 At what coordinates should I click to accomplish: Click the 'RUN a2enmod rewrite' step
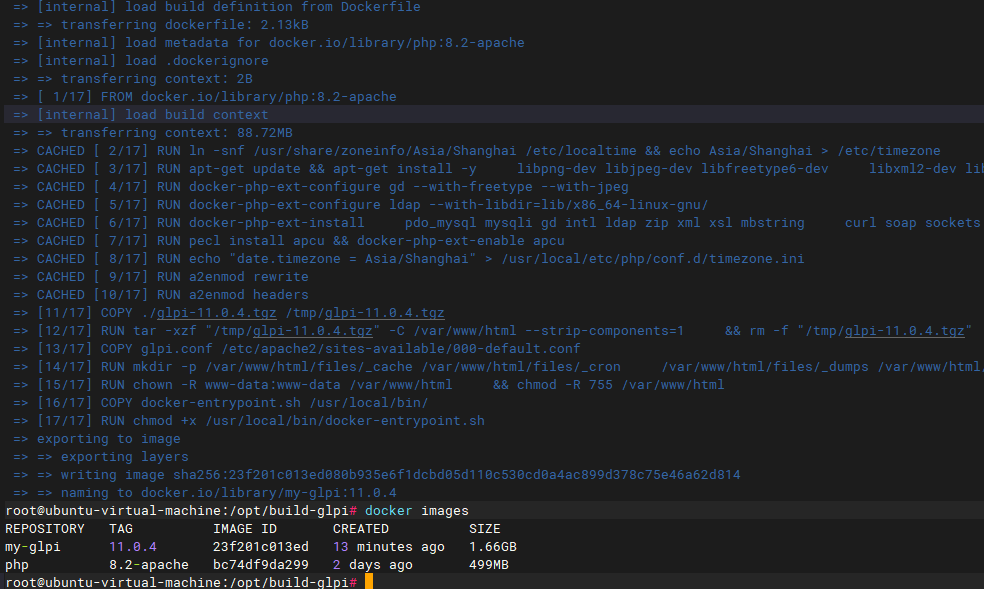click(x=161, y=277)
